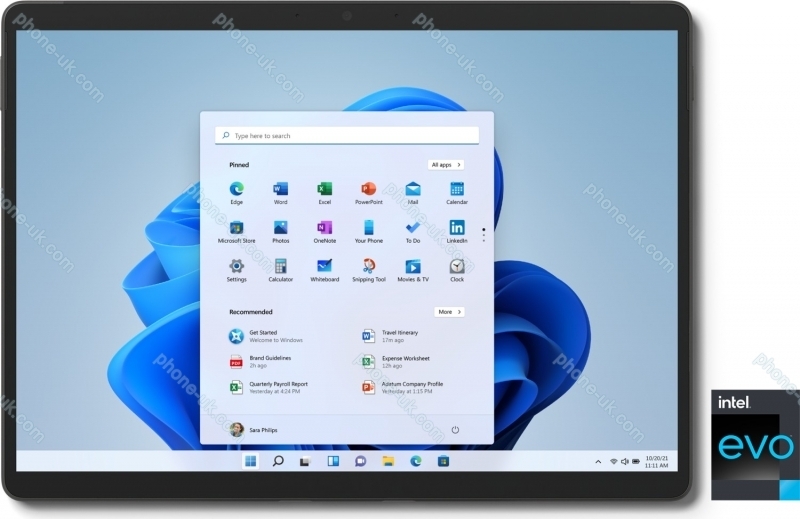Image resolution: width=800 pixels, height=519 pixels.
Task: Open the Travel Itinerary document
Action: 400,336
